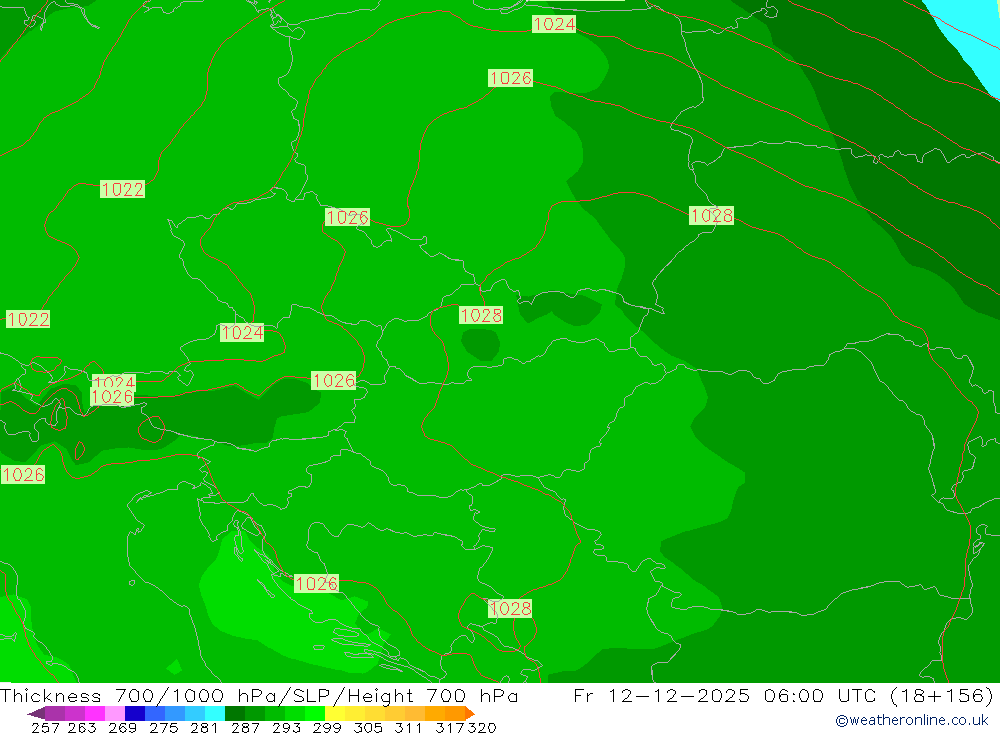
Task: Click legend value 263
Action: [82, 727]
